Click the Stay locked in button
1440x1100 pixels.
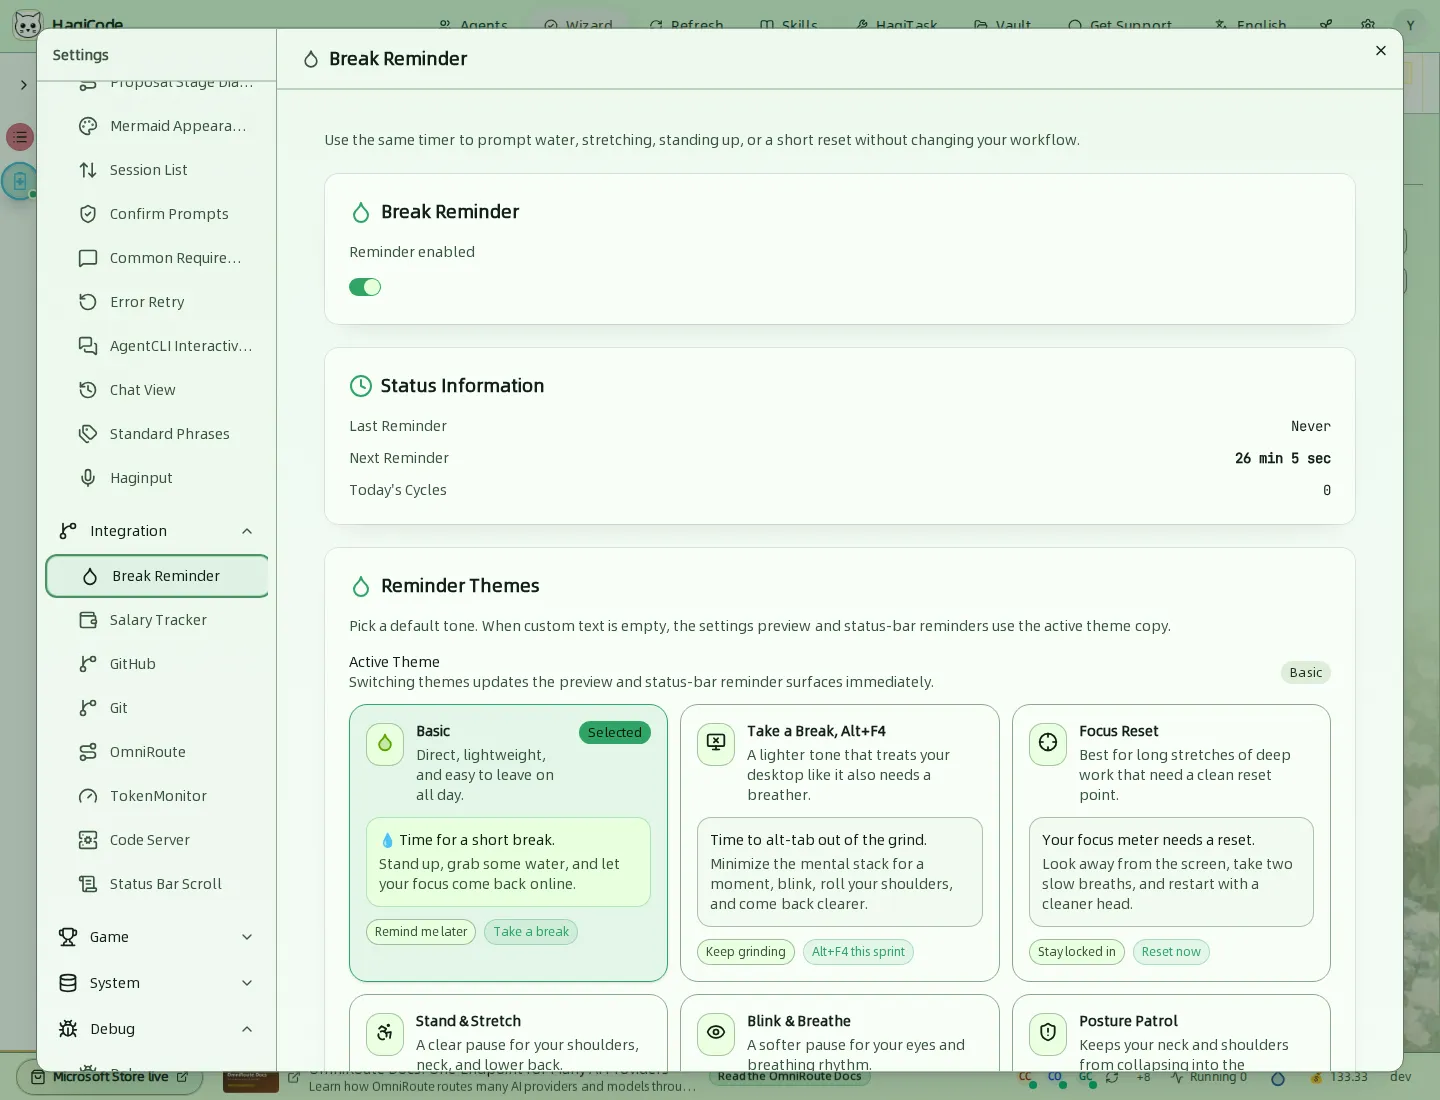point(1077,952)
